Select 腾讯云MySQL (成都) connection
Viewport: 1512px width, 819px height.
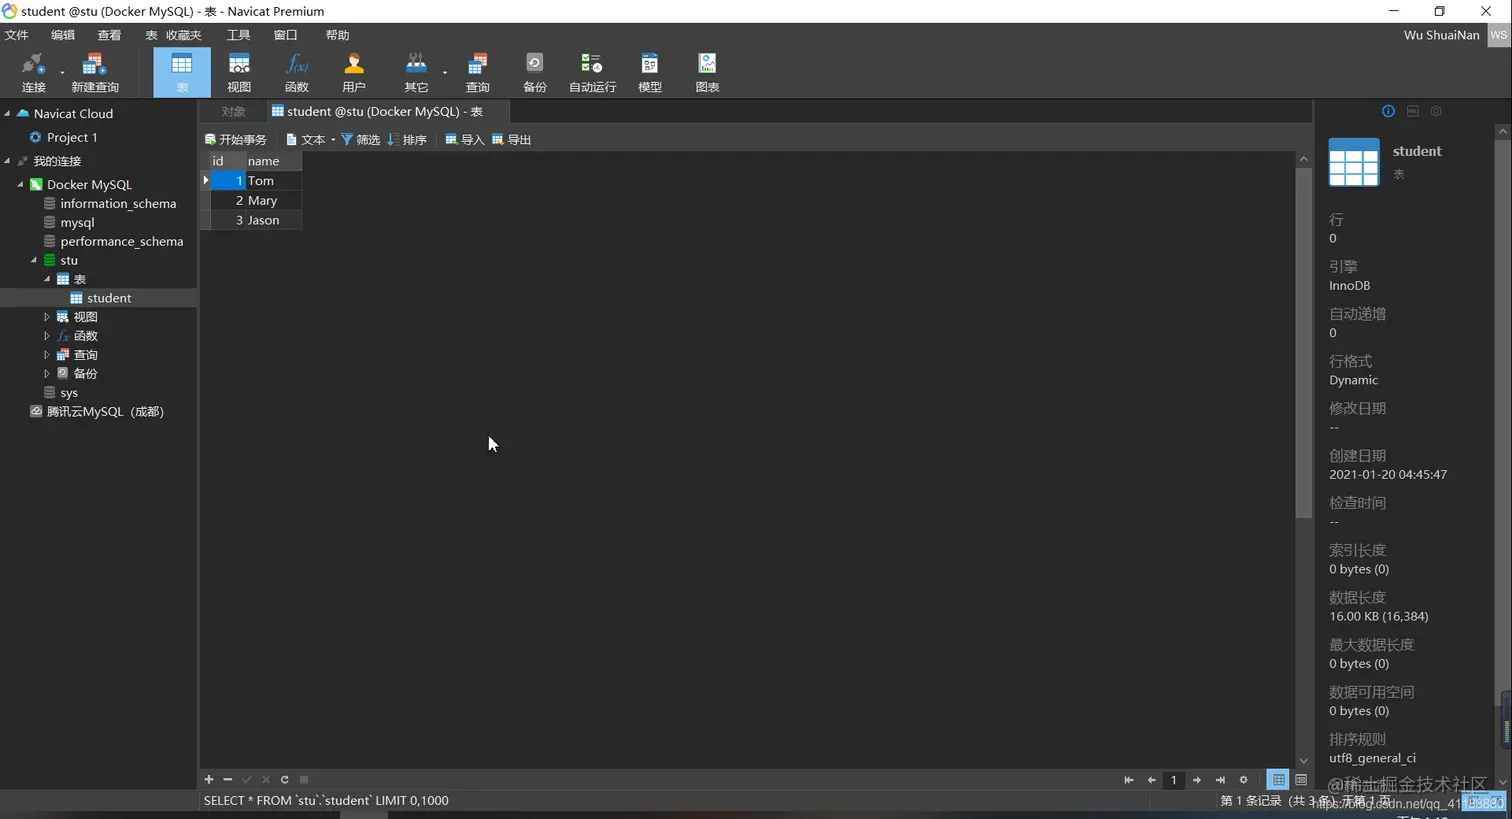(x=105, y=412)
